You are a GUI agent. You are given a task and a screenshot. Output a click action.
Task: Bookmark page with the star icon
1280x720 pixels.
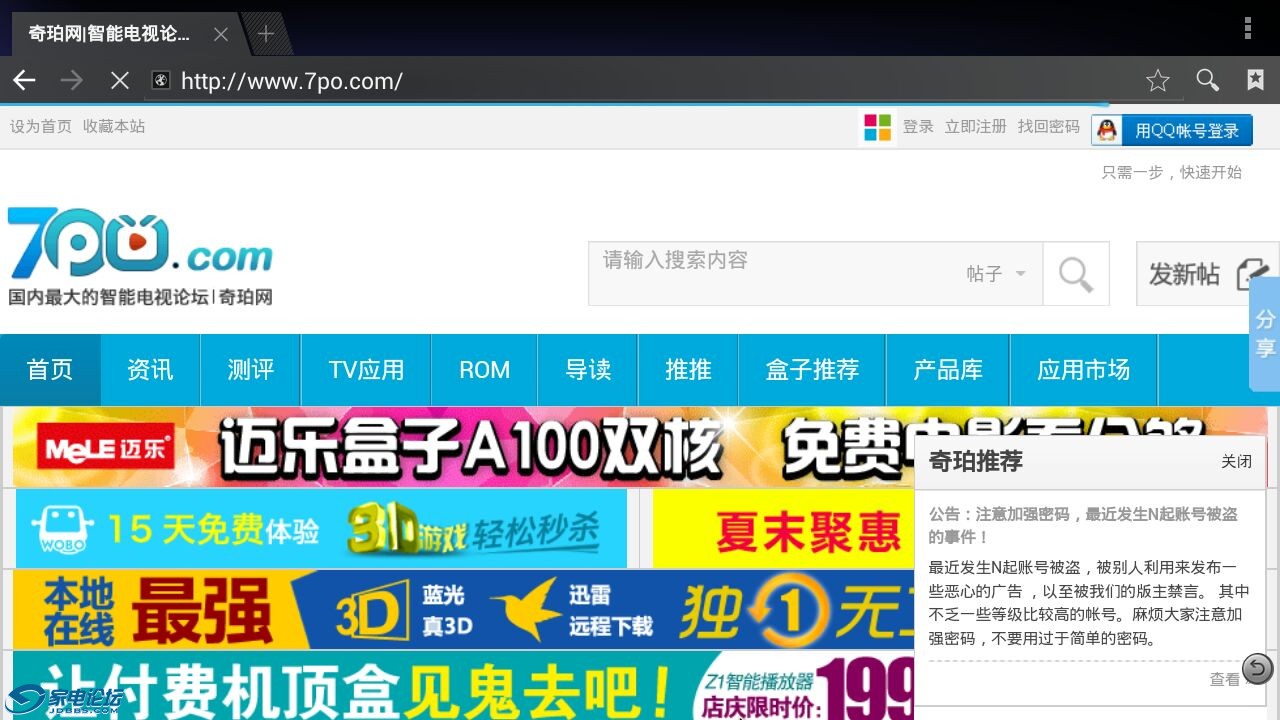click(1158, 81)
